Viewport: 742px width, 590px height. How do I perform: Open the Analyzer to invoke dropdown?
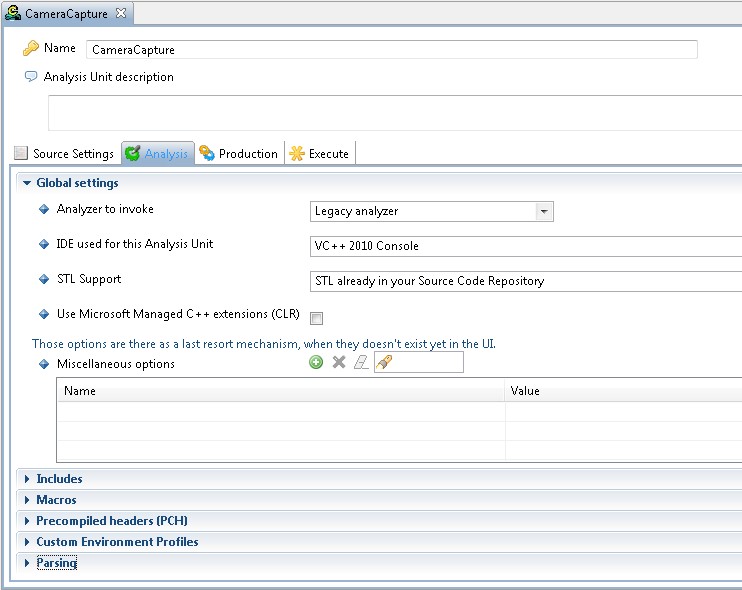543,212
